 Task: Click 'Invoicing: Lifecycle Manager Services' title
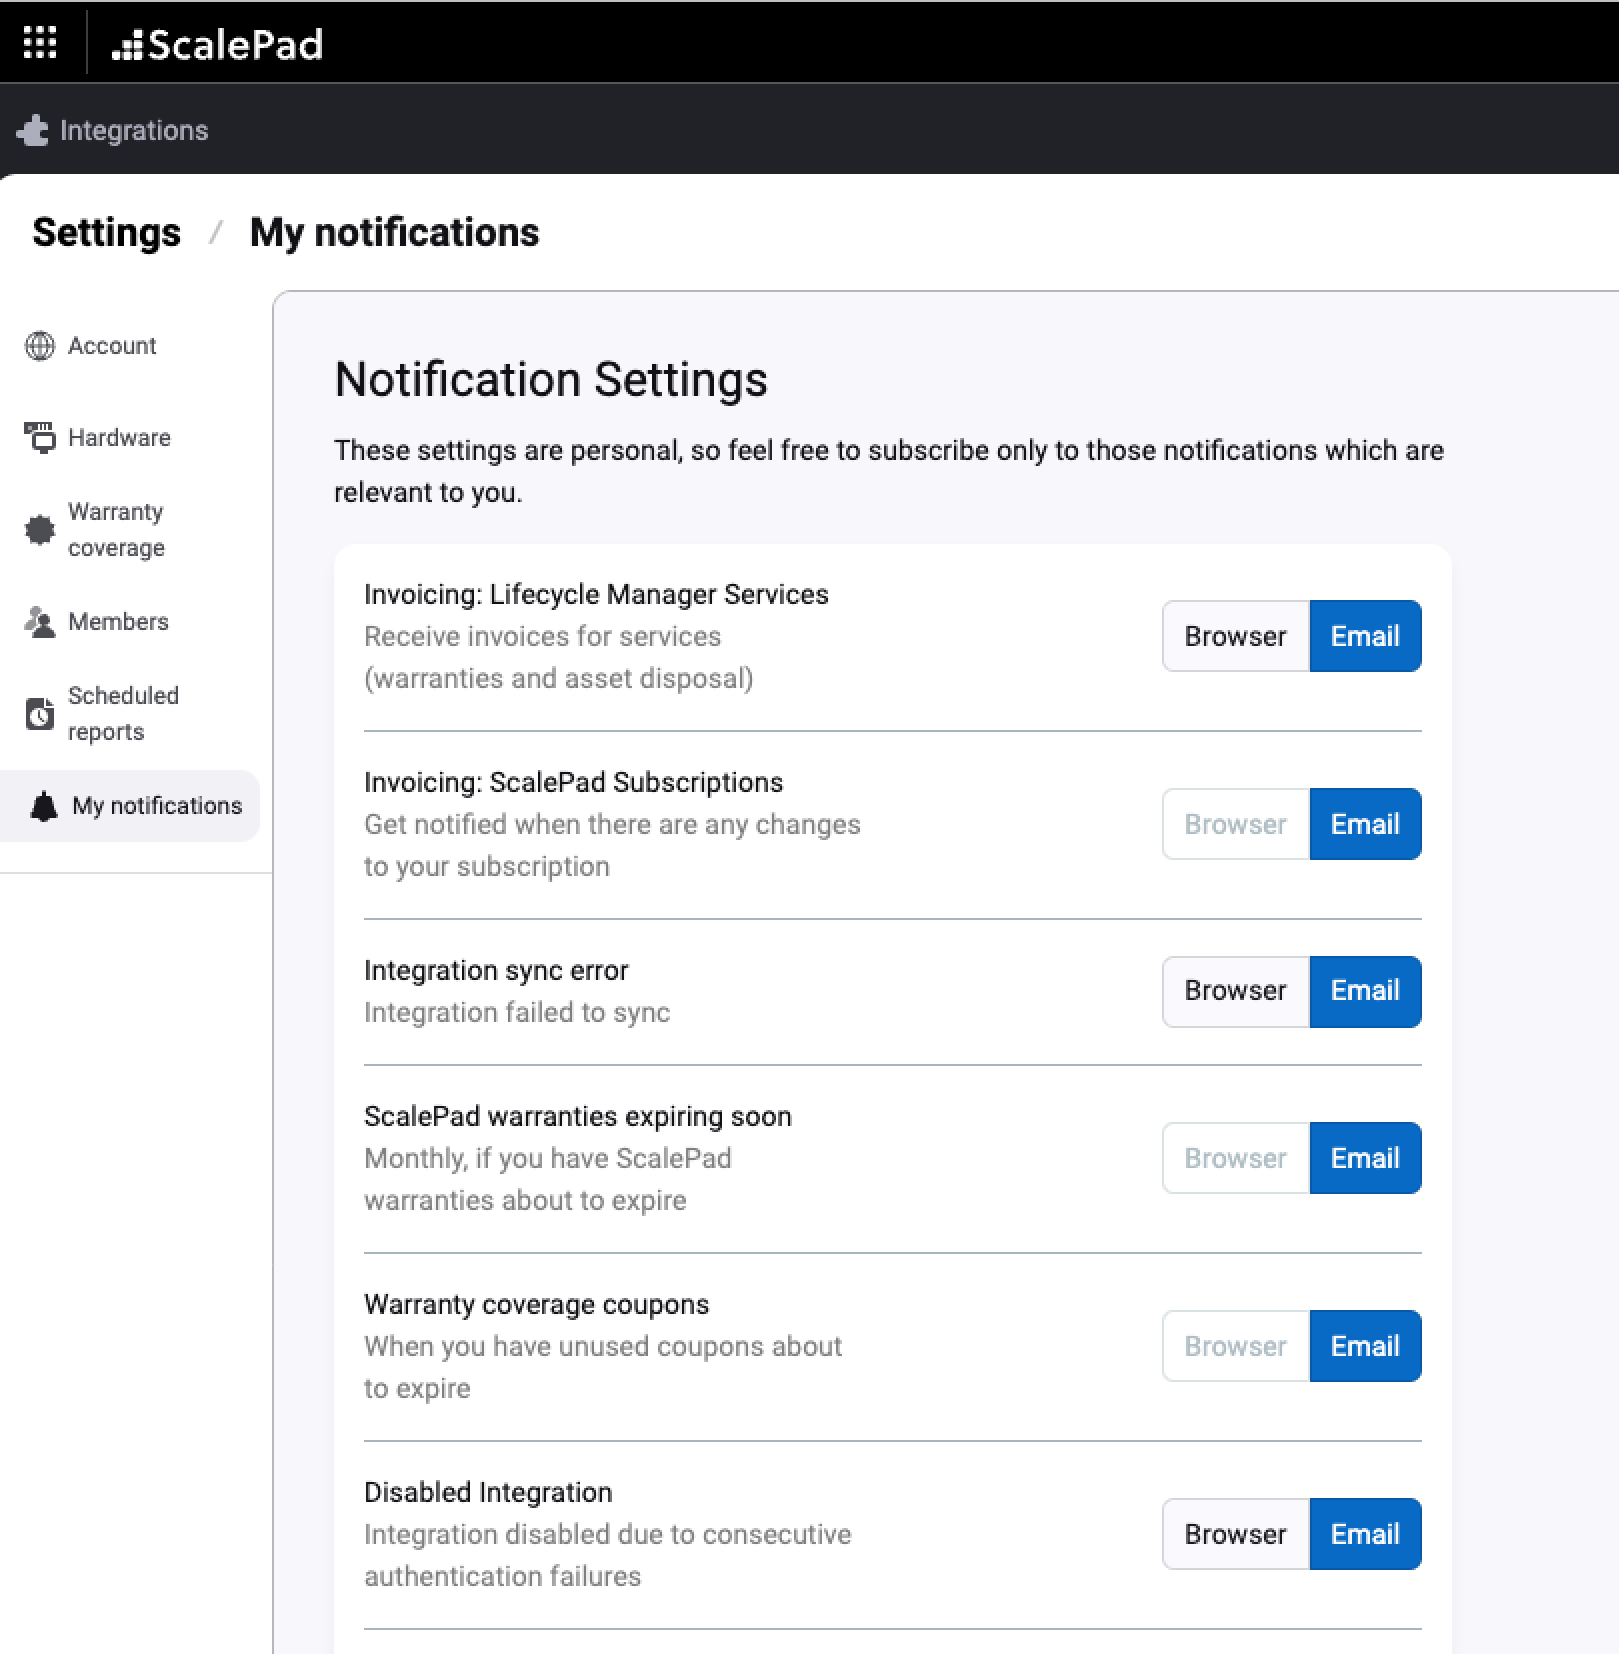coord(596,594)
